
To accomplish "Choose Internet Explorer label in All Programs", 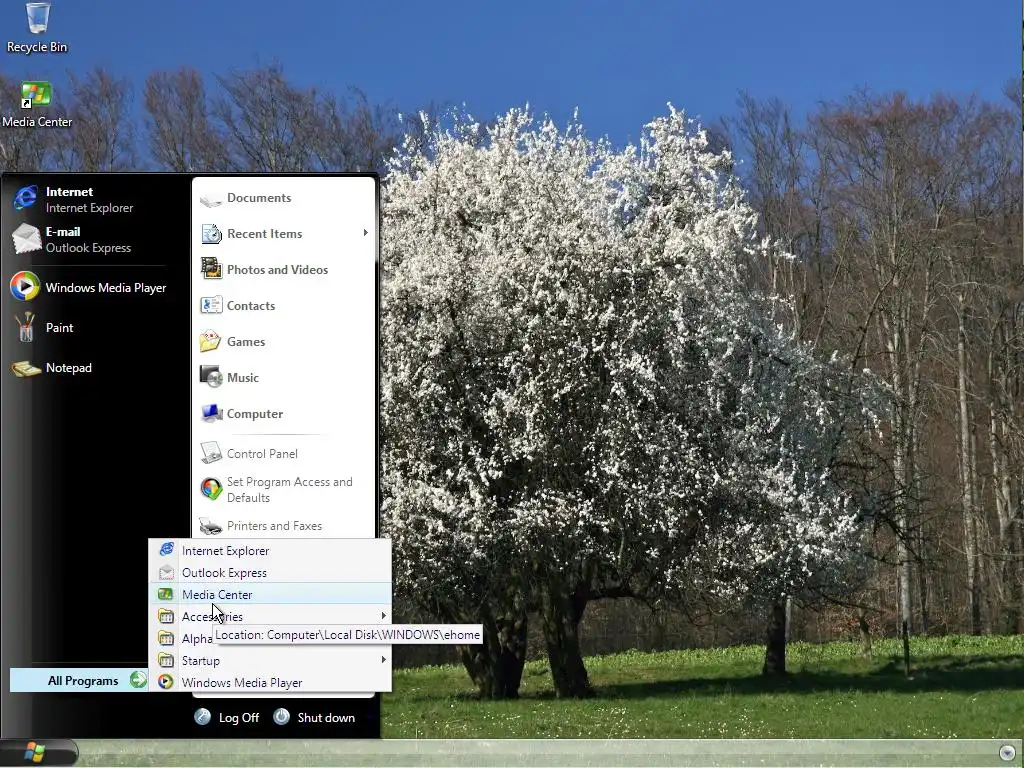I will pos(225,551).
